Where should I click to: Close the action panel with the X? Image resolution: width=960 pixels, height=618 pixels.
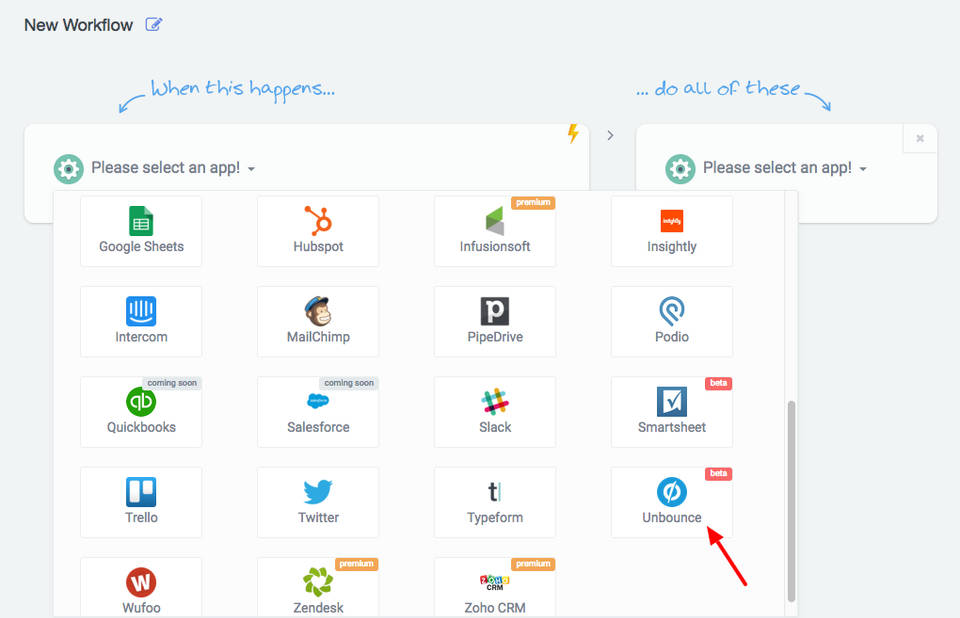pos(920,139)
